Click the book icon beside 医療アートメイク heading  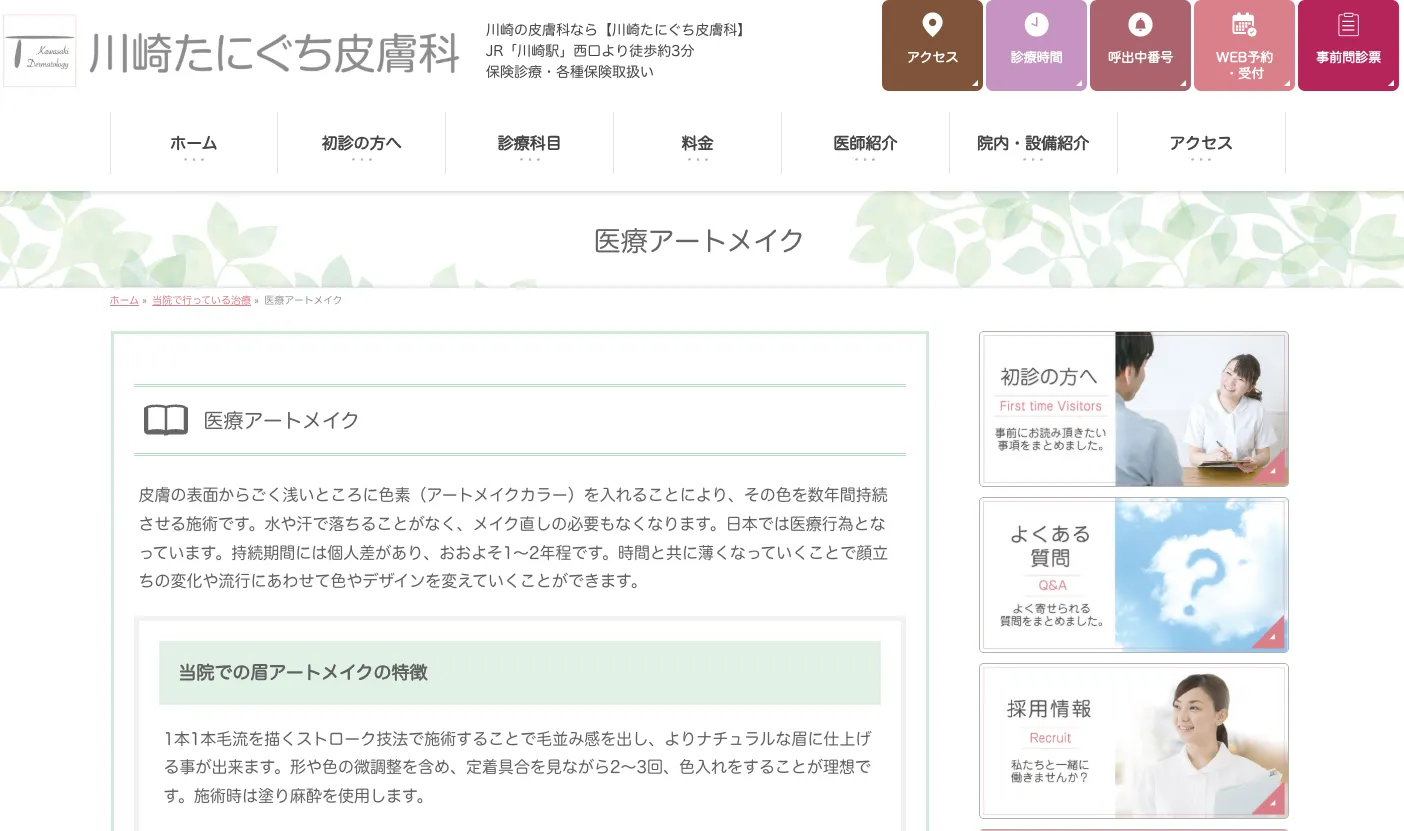pos(166,420)
